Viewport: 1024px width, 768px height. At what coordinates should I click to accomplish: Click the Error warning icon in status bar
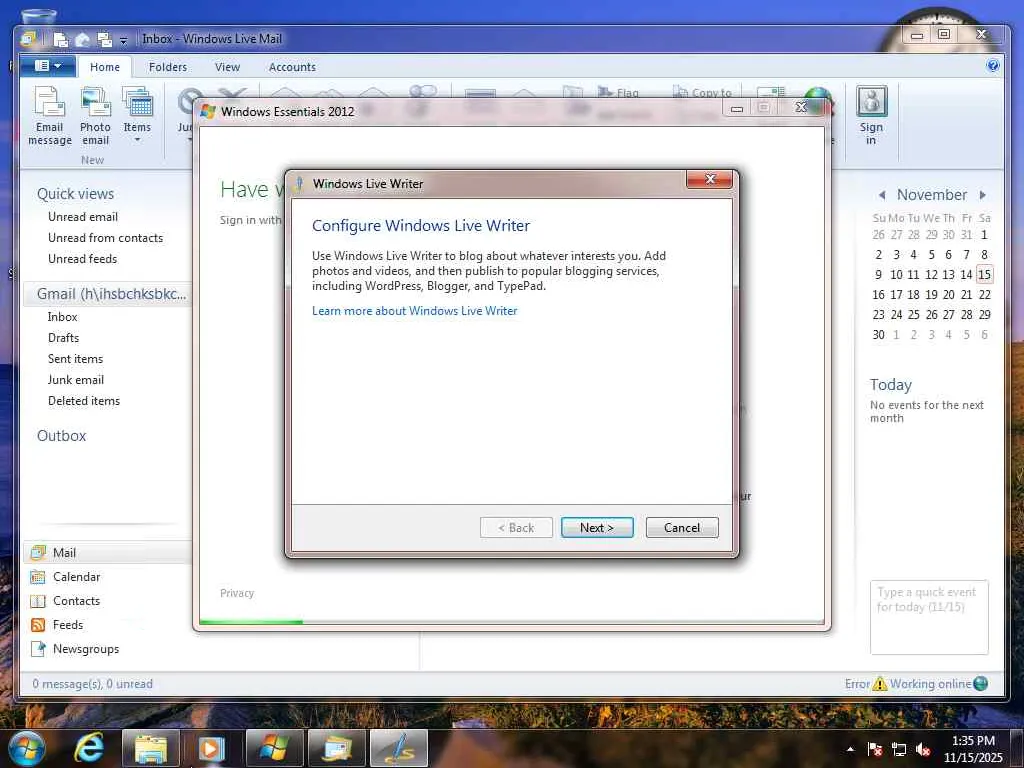point(879,684)
